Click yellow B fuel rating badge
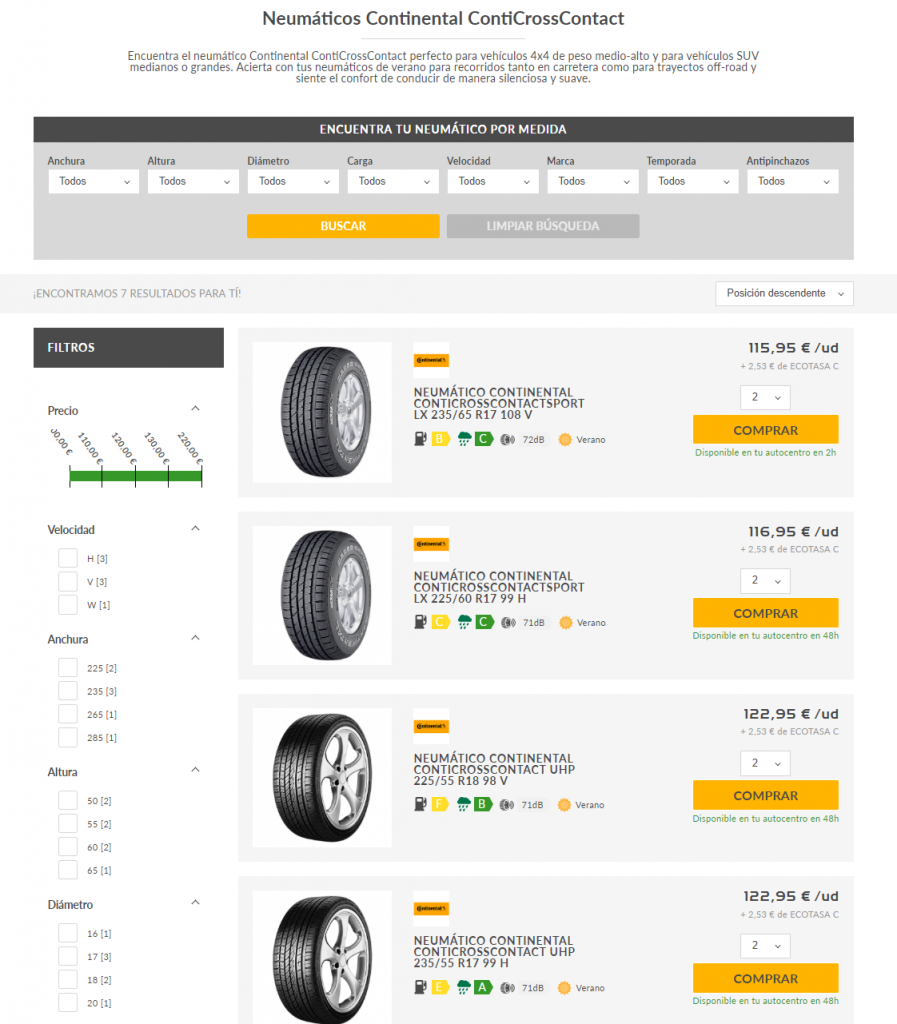The width and height of the screenshot is (897, 1024). click(441, 439)
